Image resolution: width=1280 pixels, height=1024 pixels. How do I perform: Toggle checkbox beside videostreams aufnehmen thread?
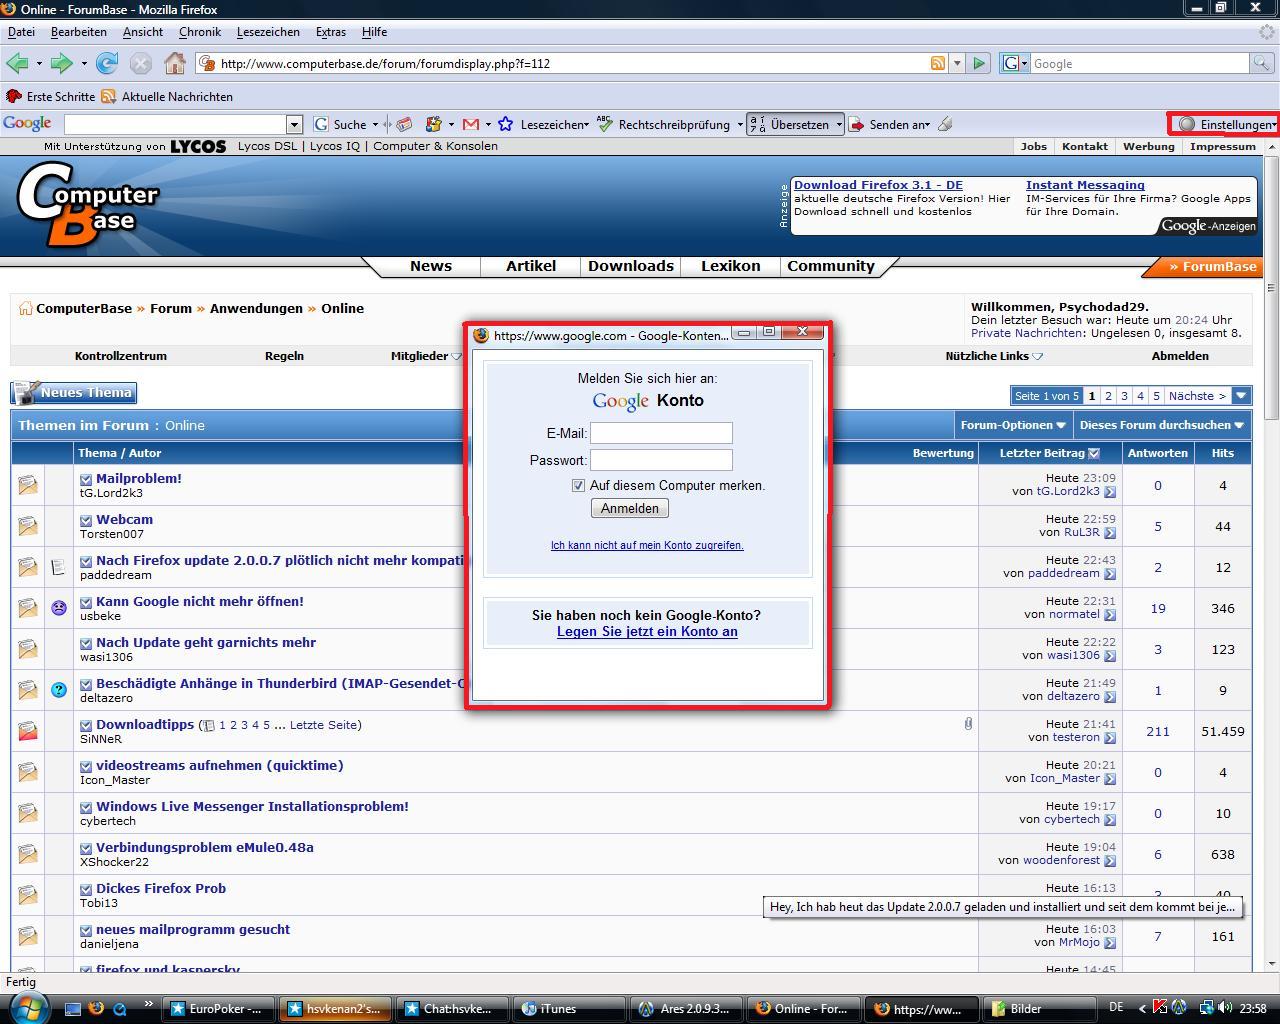(x=86, y=766)
